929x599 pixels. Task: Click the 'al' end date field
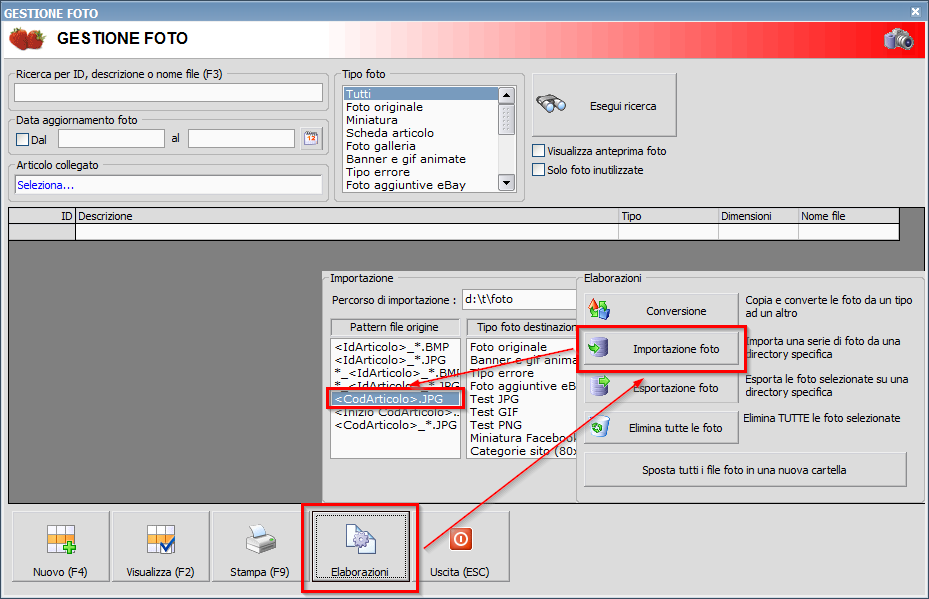[x=241, y=139]
